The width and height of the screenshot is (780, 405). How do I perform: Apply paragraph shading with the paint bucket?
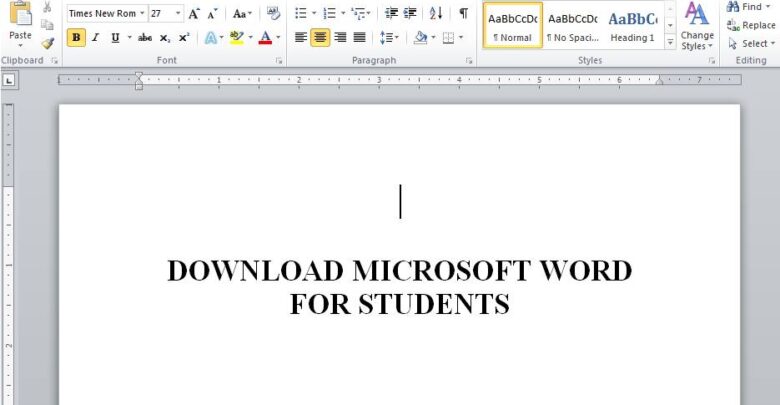421,37
